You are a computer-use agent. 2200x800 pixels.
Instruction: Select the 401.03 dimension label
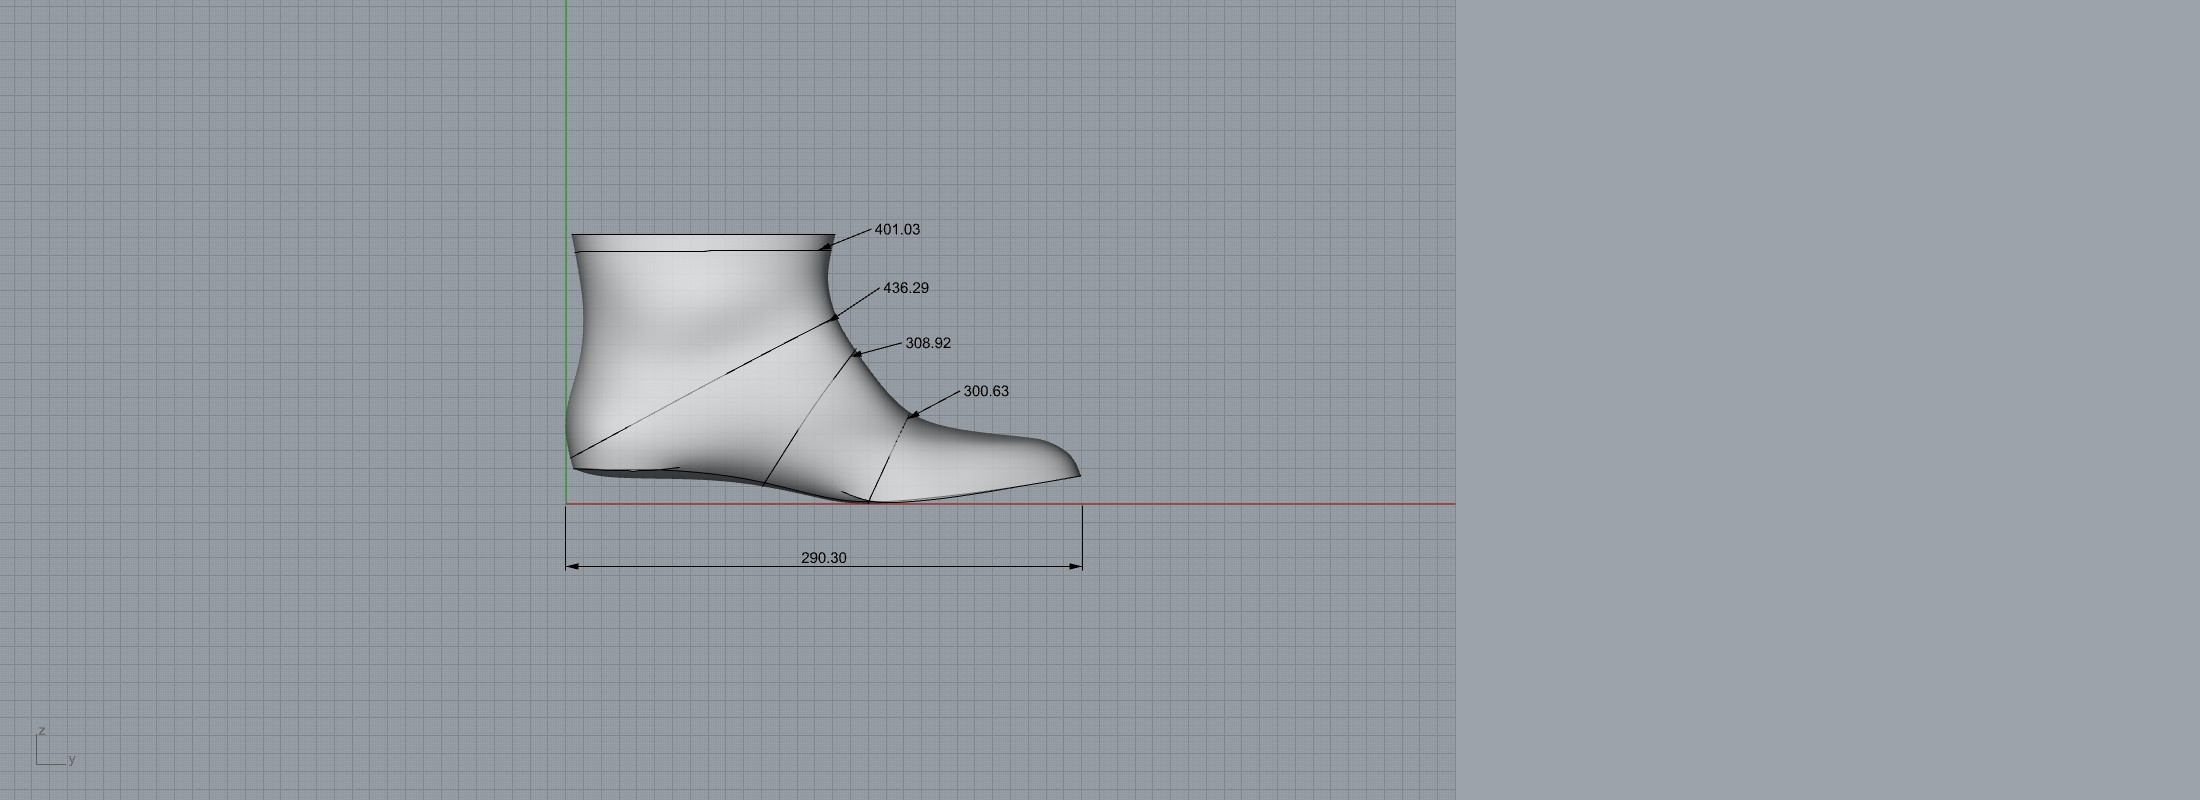click(x=896, y=230)
